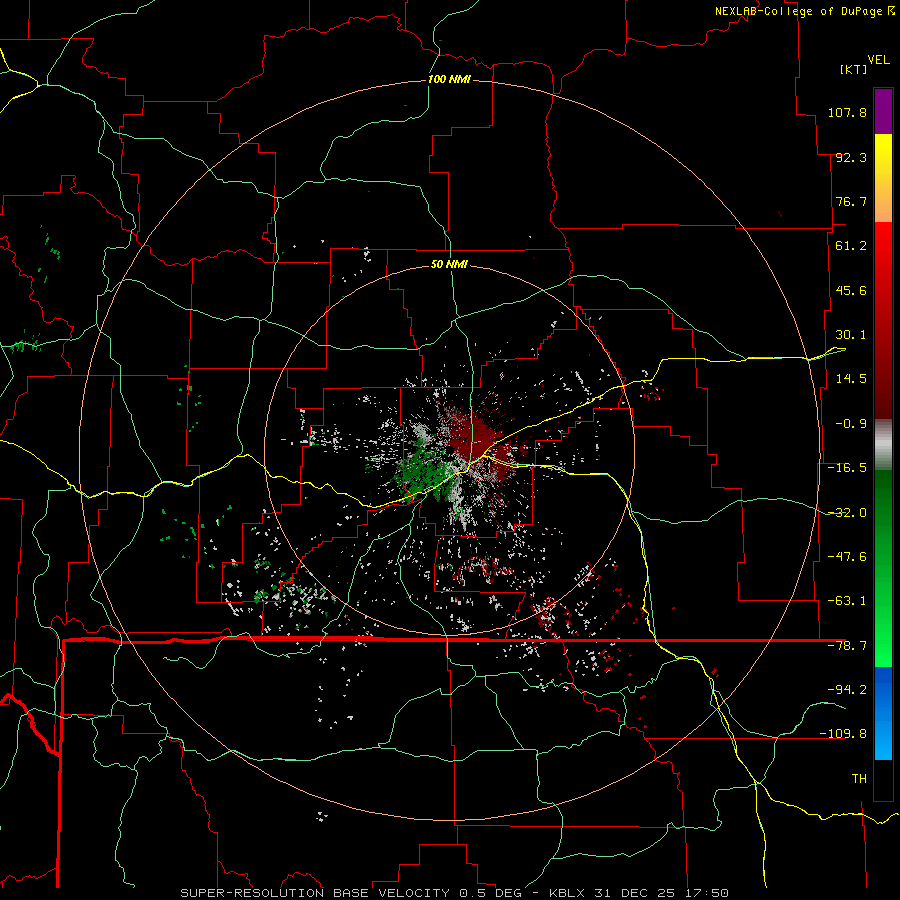900x900 pixels.
Task: Click the 107.8 legend value
Action: tap(847, 112)
